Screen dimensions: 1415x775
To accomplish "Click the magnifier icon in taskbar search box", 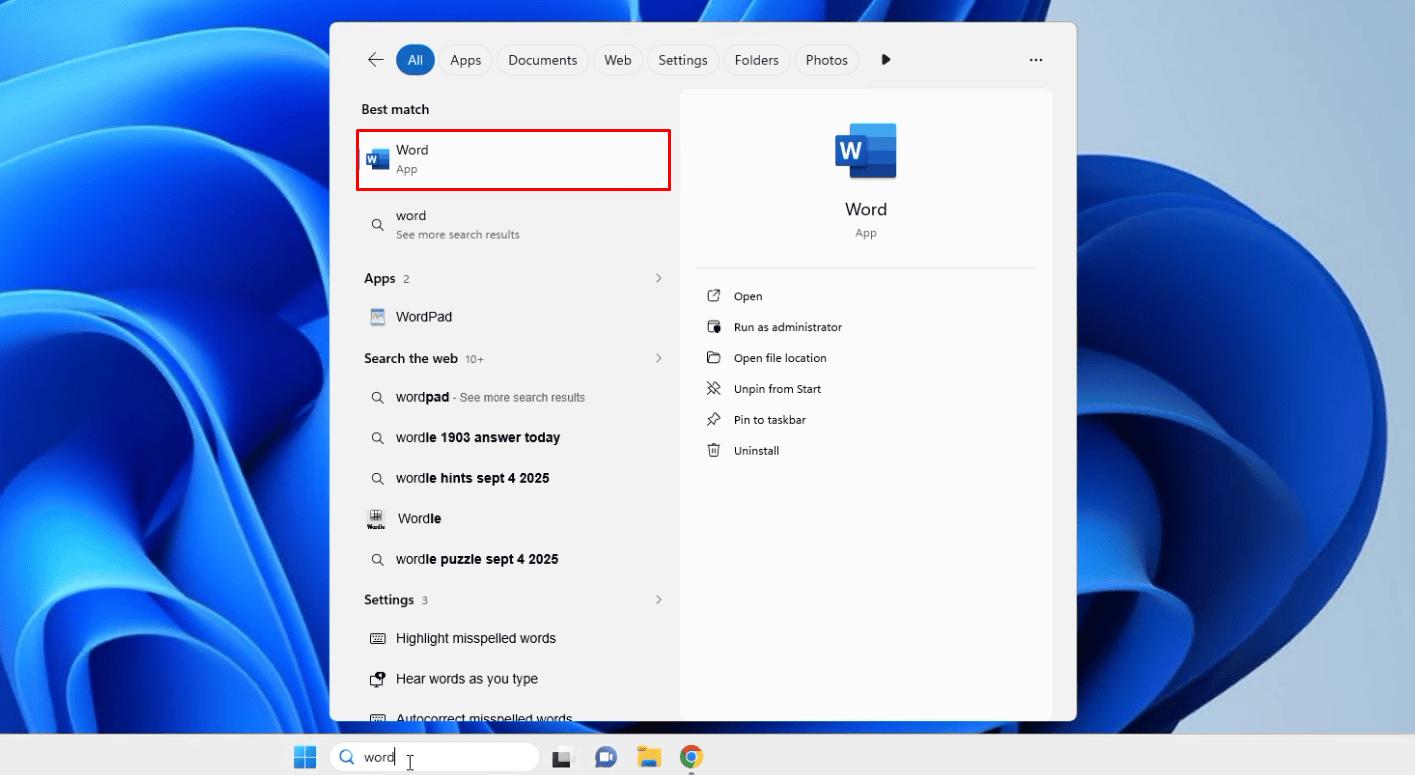I will tap(347, 757).
